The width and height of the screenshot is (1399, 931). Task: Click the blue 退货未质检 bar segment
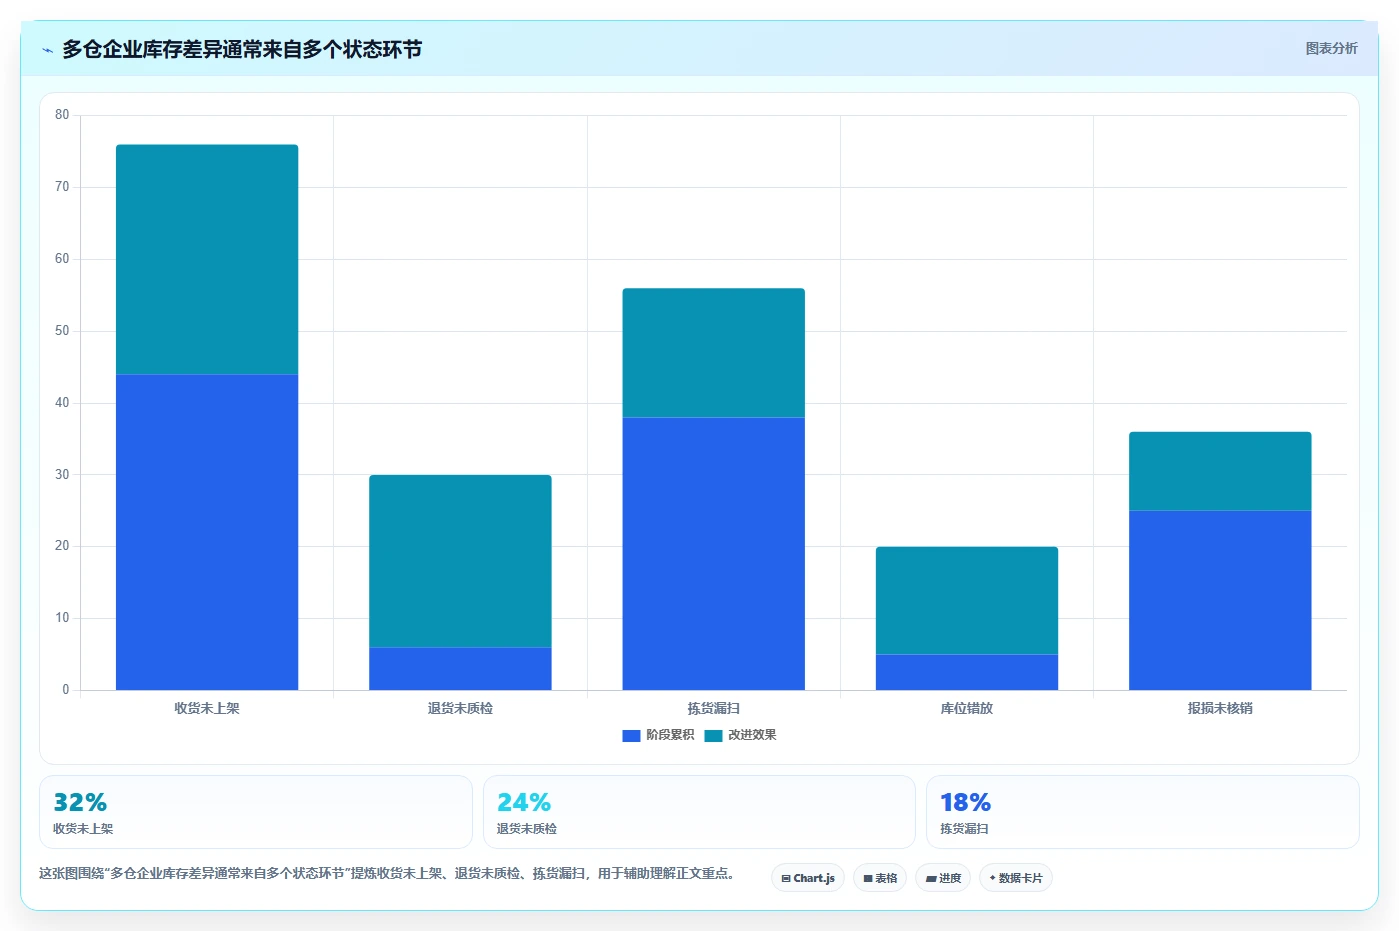pyautogui.click(x=460, y=669)
